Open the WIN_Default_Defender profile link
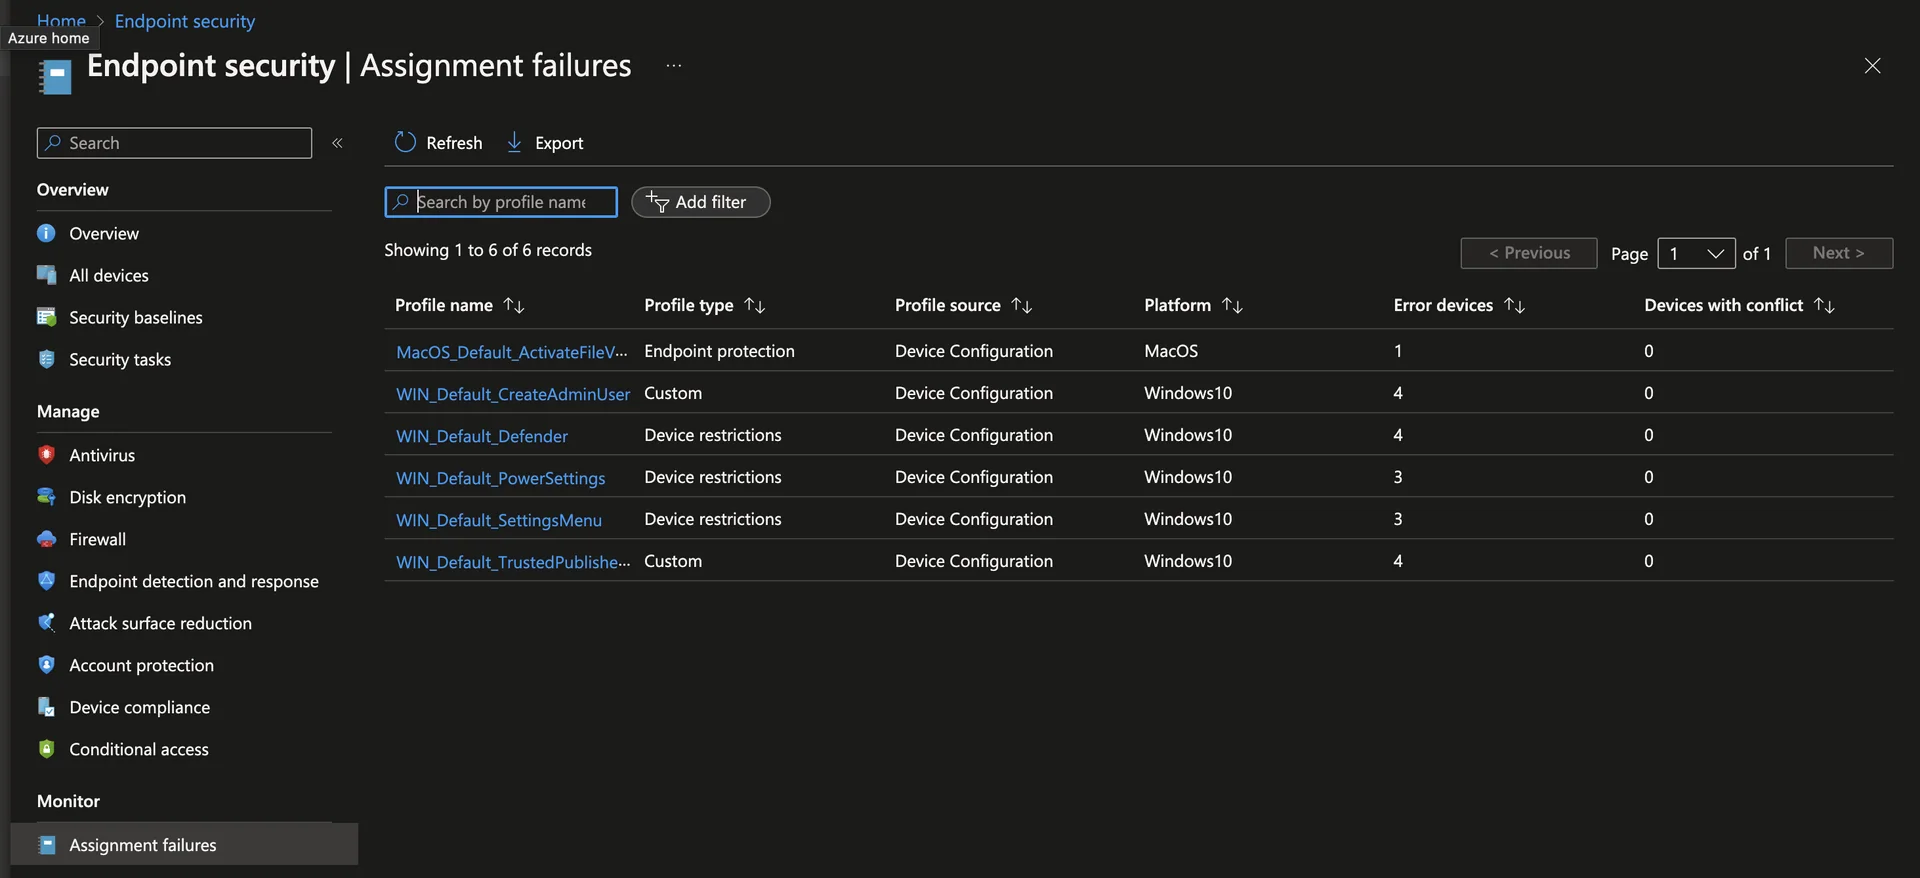This screenshot has width=1920, height=878. tap(482, 436)
